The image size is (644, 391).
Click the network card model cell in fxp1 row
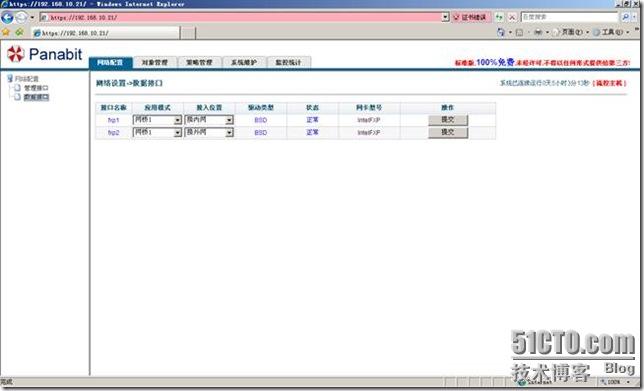coord(369,120)
